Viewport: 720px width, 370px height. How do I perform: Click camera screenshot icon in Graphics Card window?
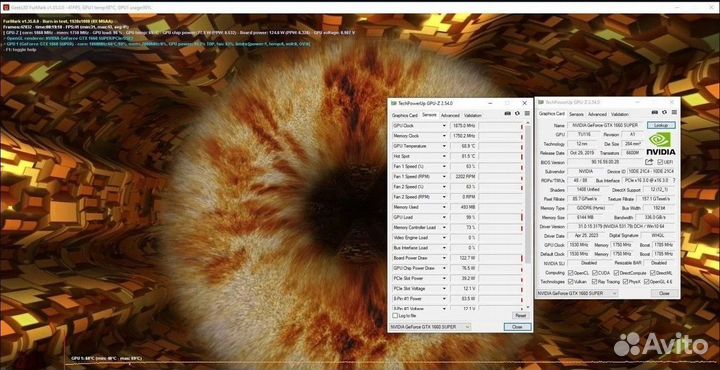point(655,112)
